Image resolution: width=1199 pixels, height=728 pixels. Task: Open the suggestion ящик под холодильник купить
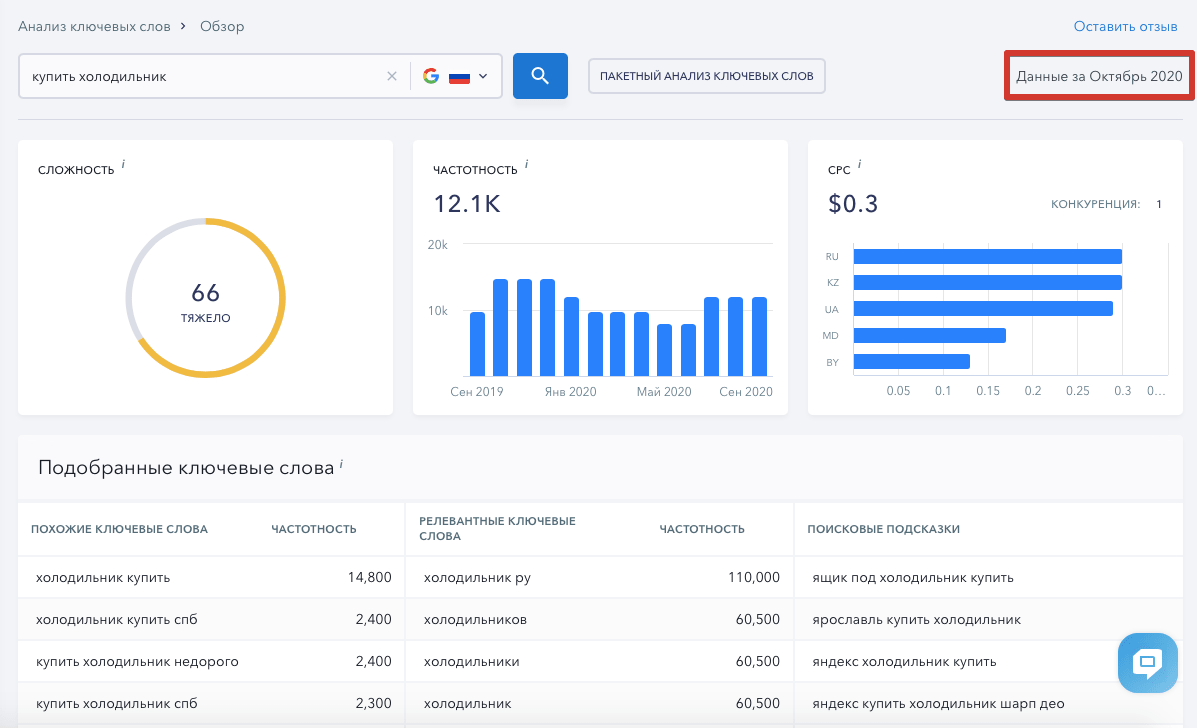coord(913,577)
